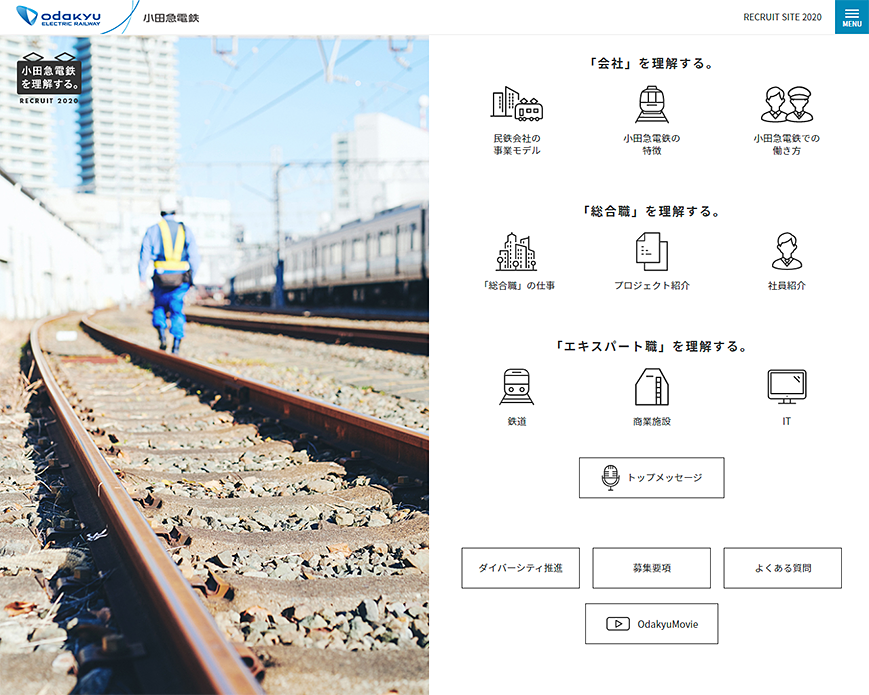
Task: Open the hamburger MENU button
Action: (x=851, y=17)
